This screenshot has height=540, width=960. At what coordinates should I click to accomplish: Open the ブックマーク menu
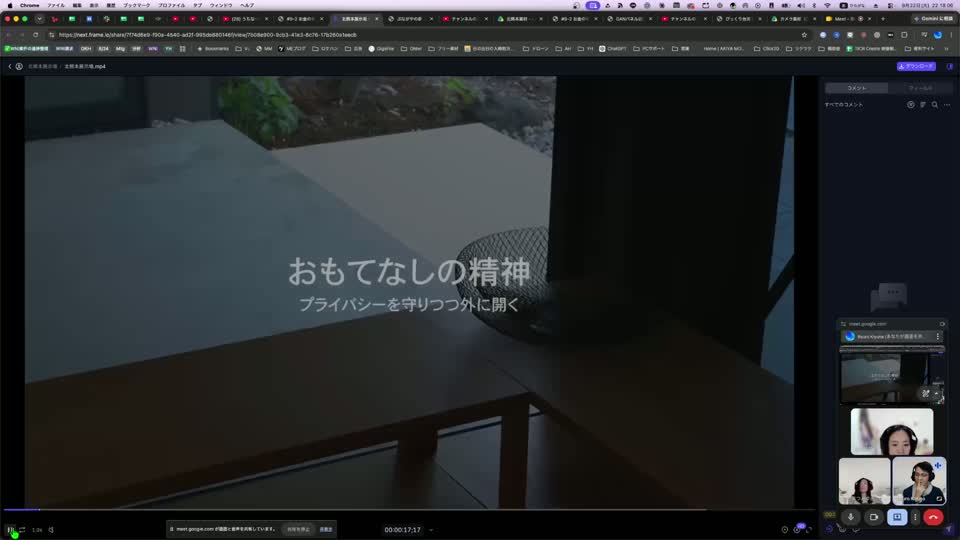click(x=136, y=5)
